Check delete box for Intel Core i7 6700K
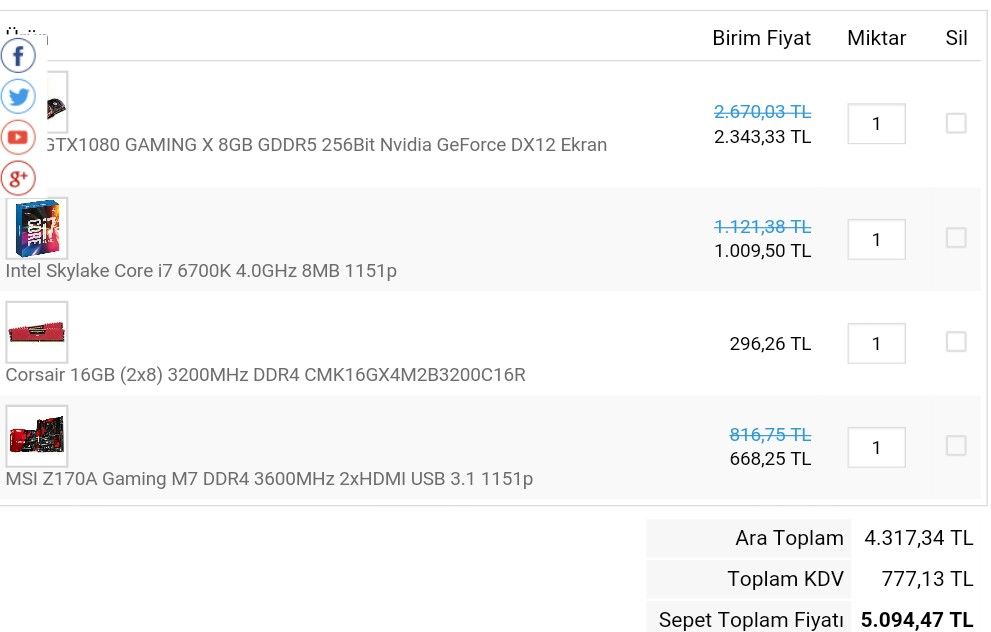The image size is (991, 632). 956,238
